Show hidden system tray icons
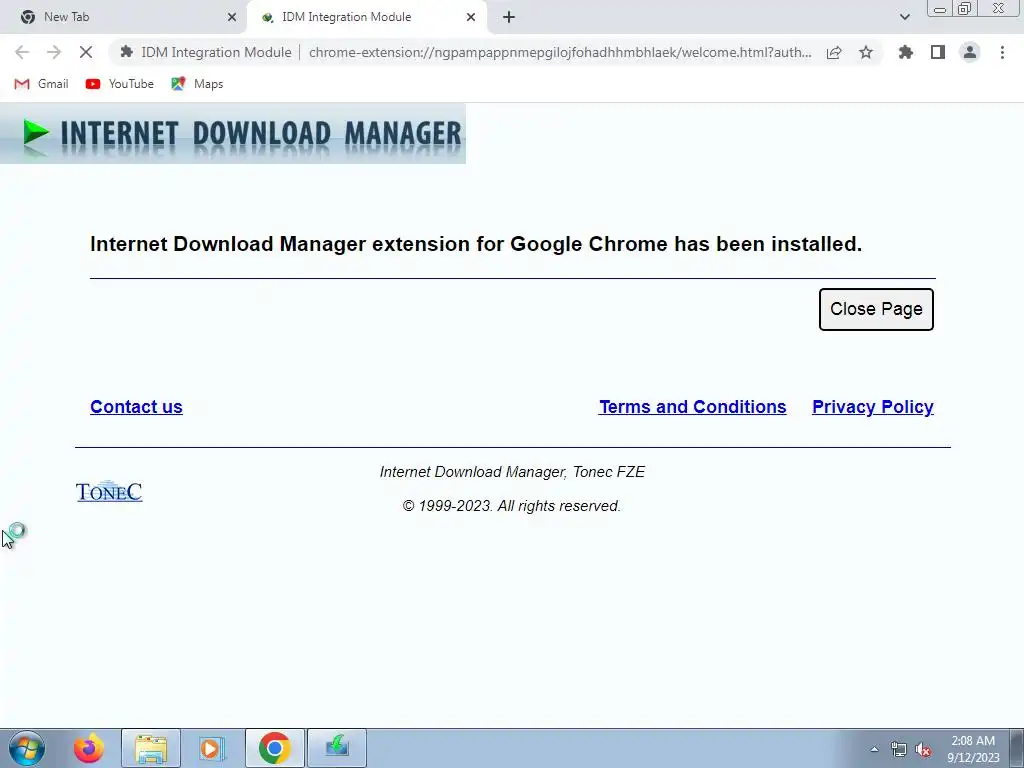 click(874, 749)
